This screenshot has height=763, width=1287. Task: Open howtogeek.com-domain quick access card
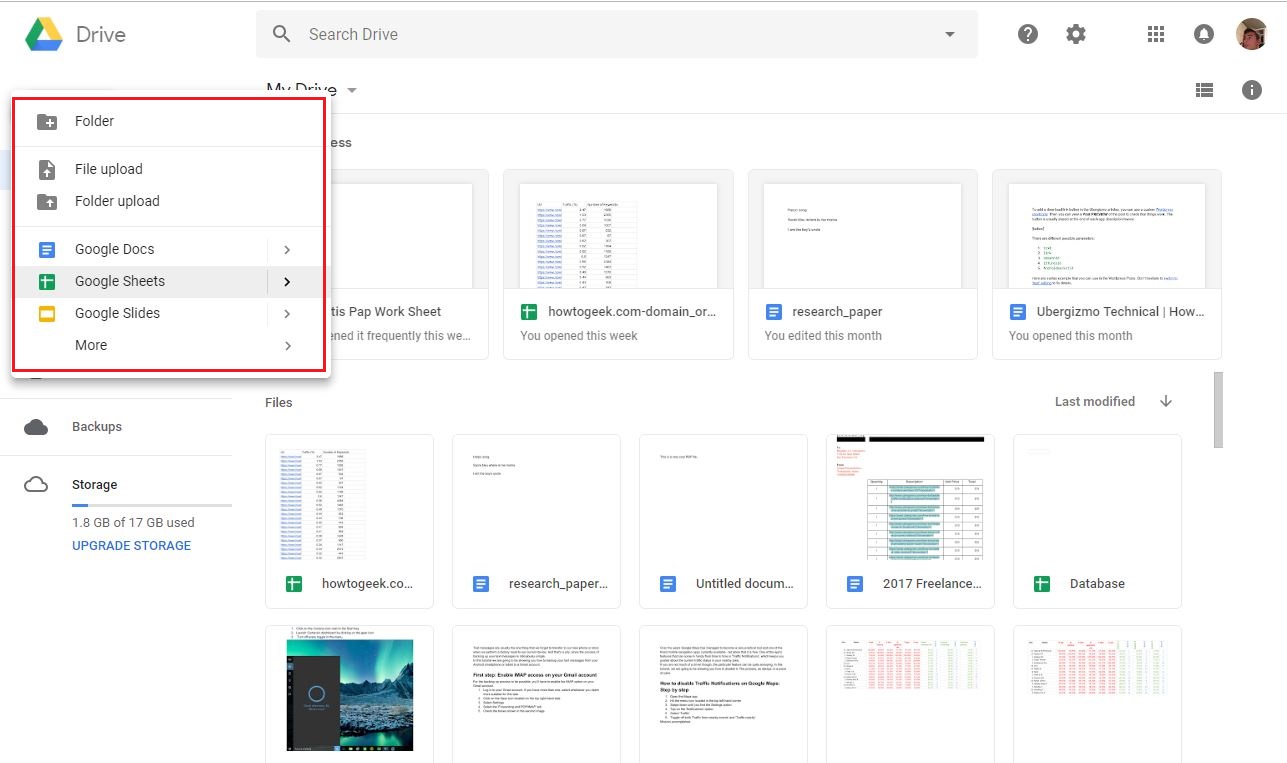[x=618, y=265]
